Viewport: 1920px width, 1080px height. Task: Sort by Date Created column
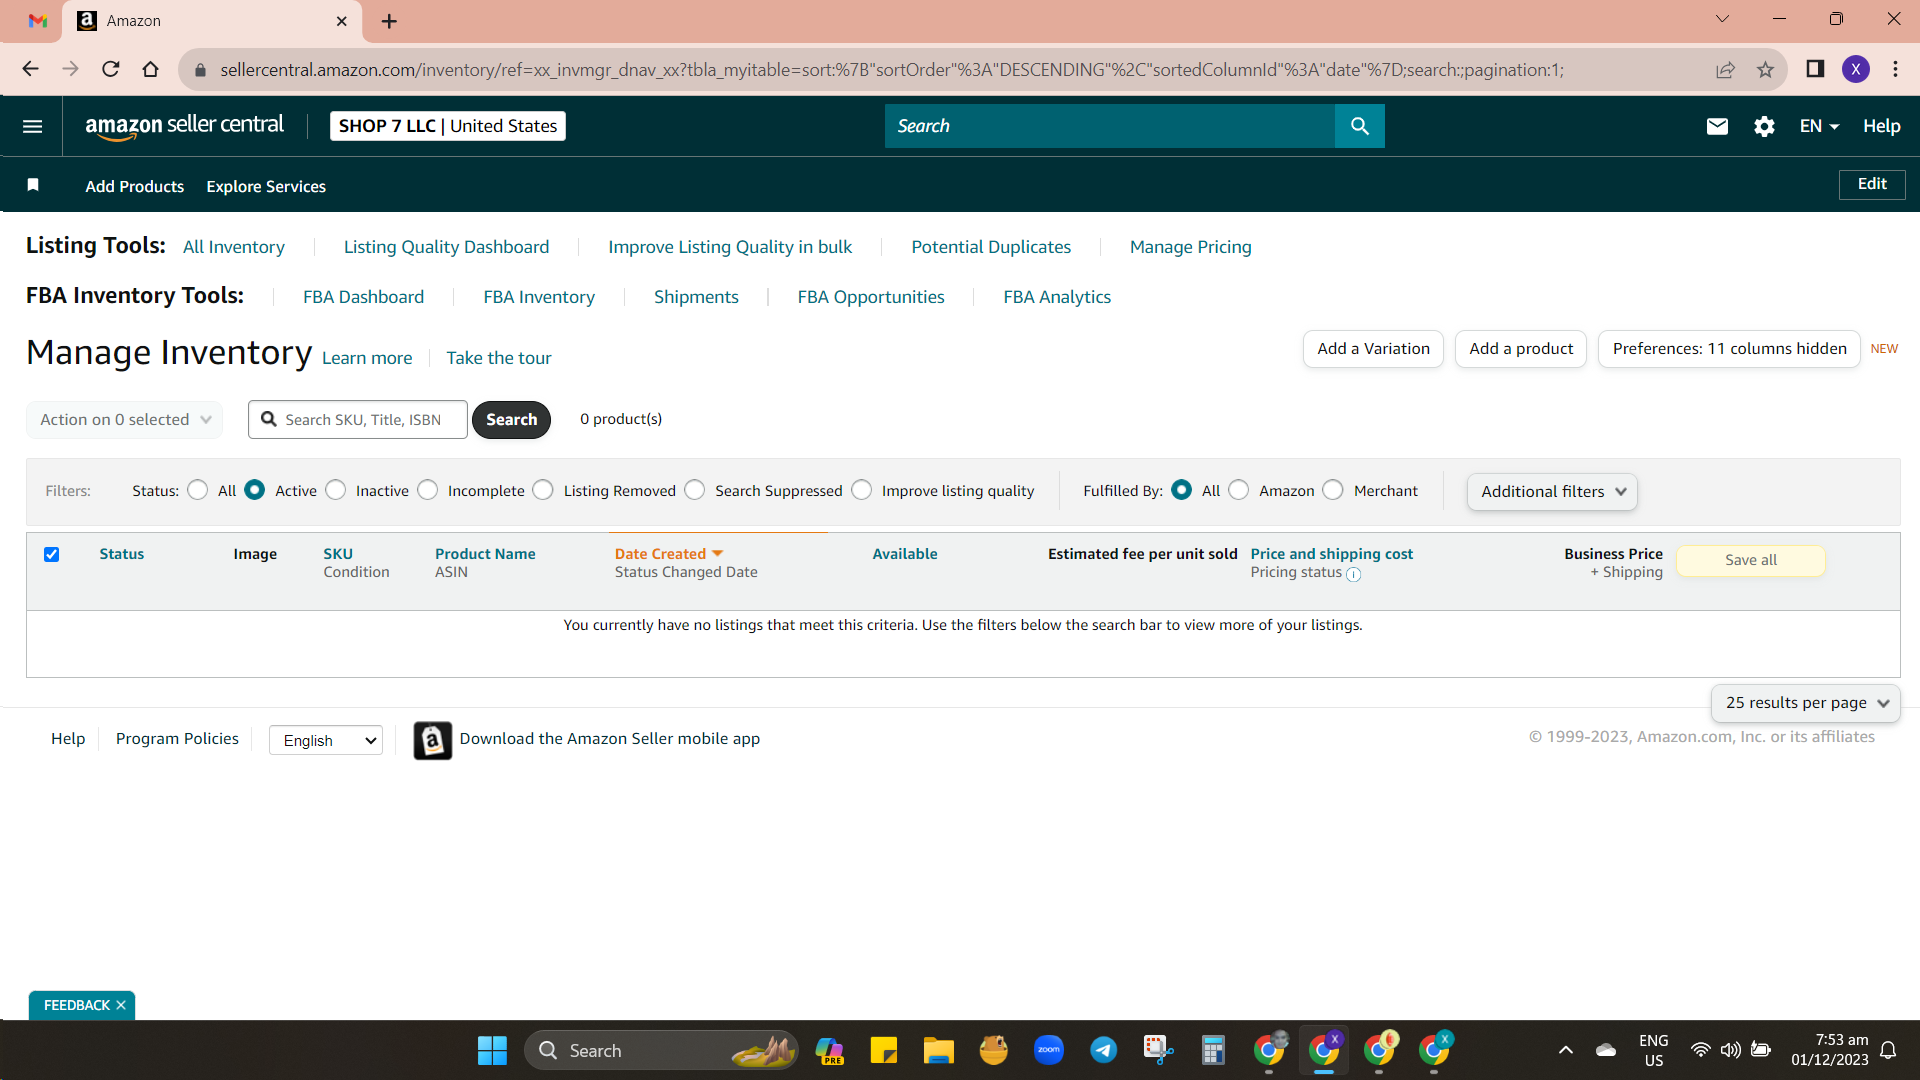tap(668, 554)
